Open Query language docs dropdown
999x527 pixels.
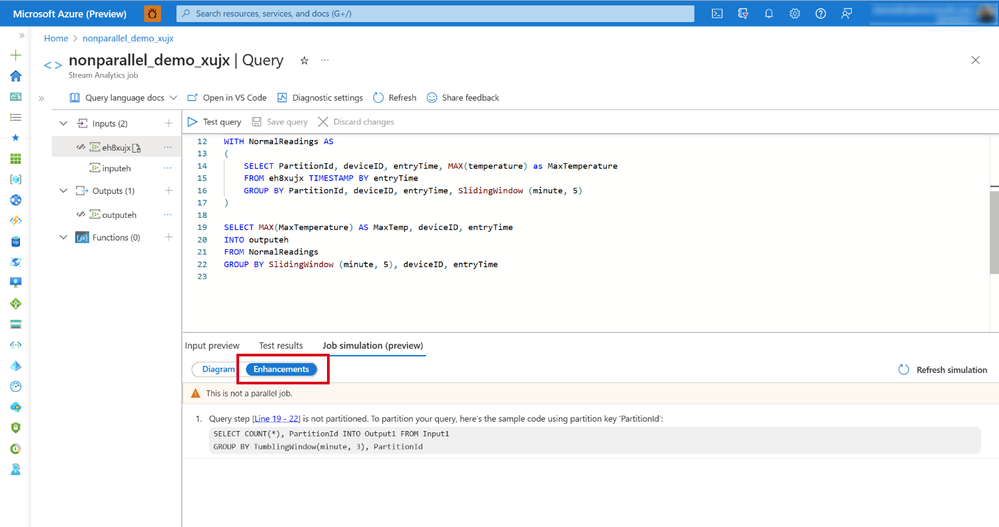(x=123, y=97)
